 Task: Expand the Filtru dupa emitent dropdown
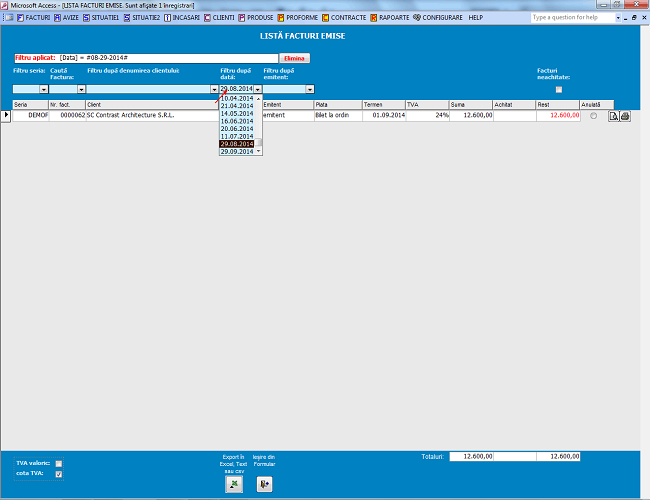[x=310, y=89]
